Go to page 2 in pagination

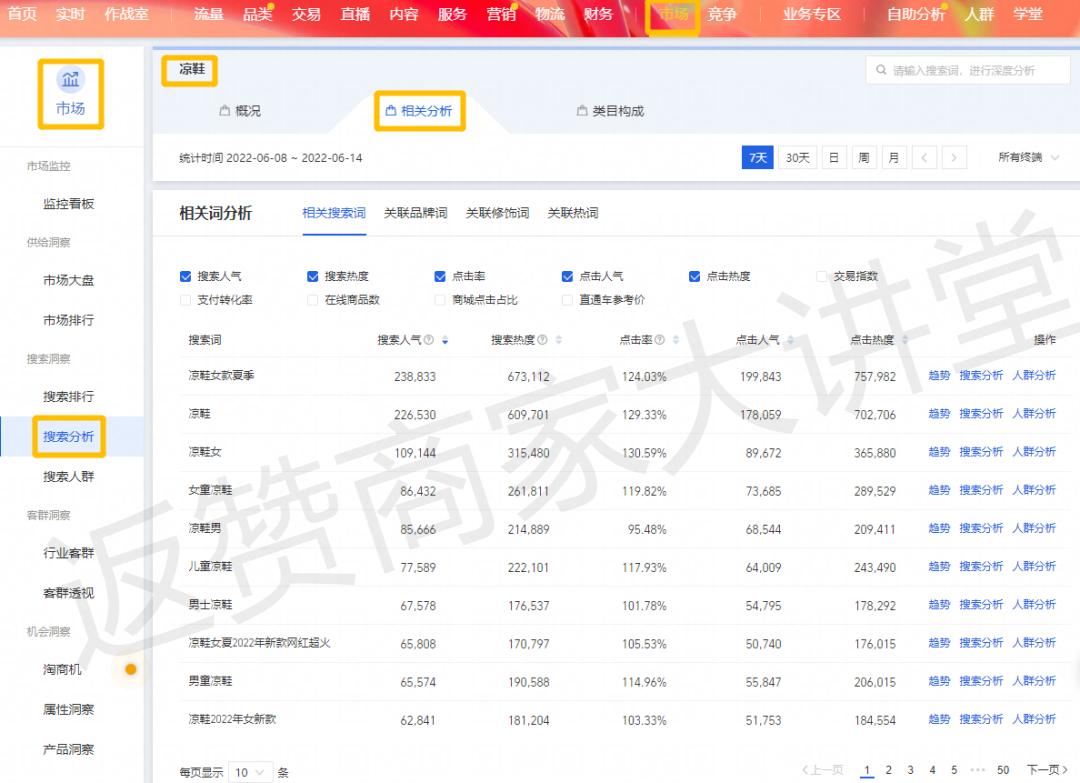(888, 770)
